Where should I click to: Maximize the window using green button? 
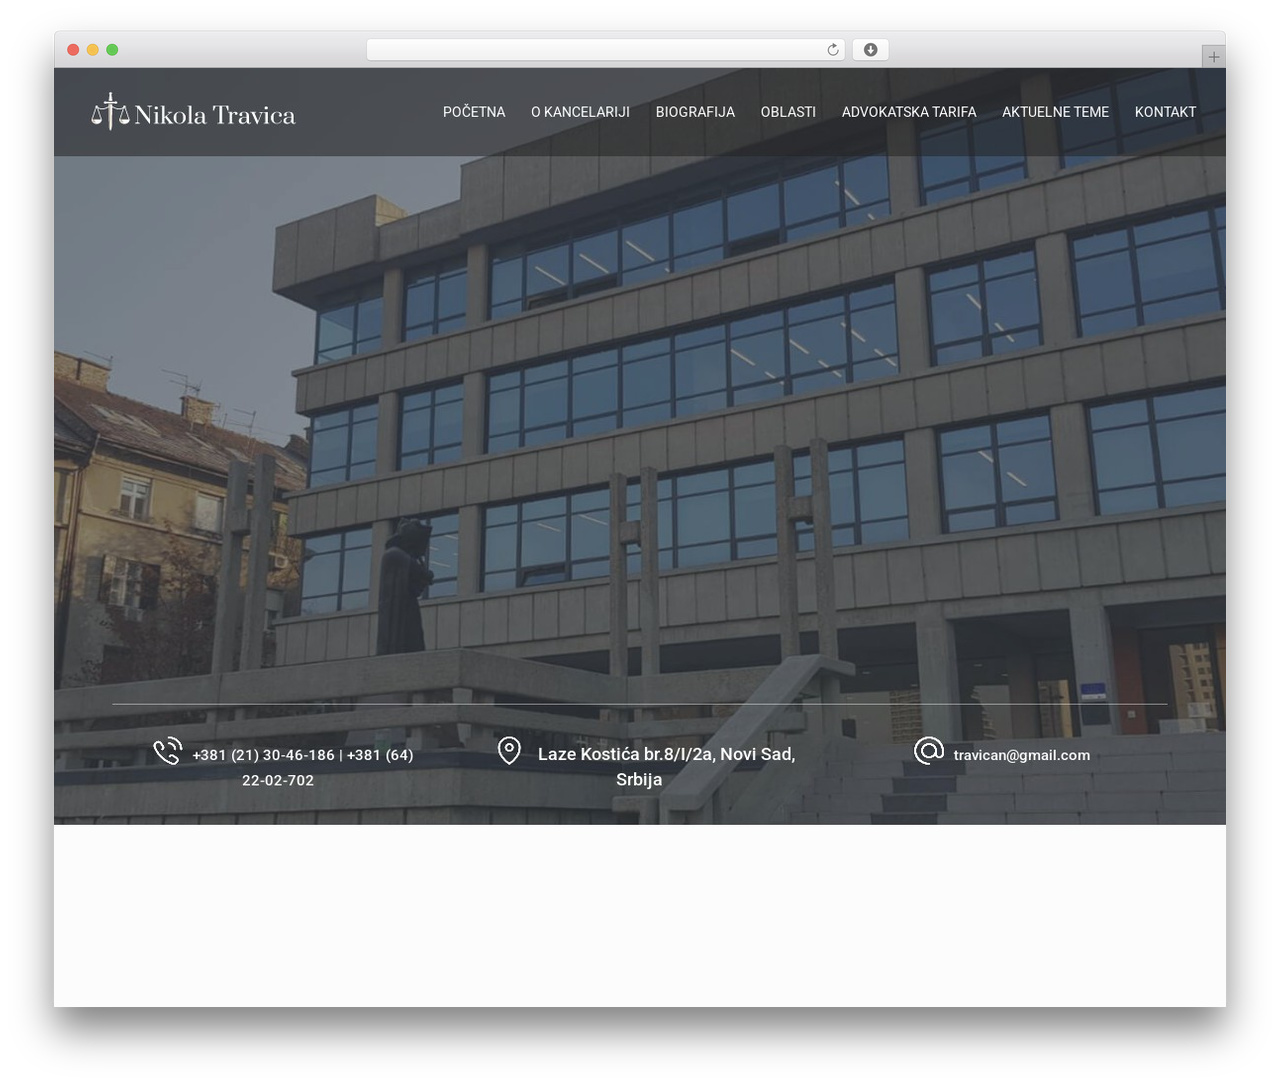pos(112,50)
